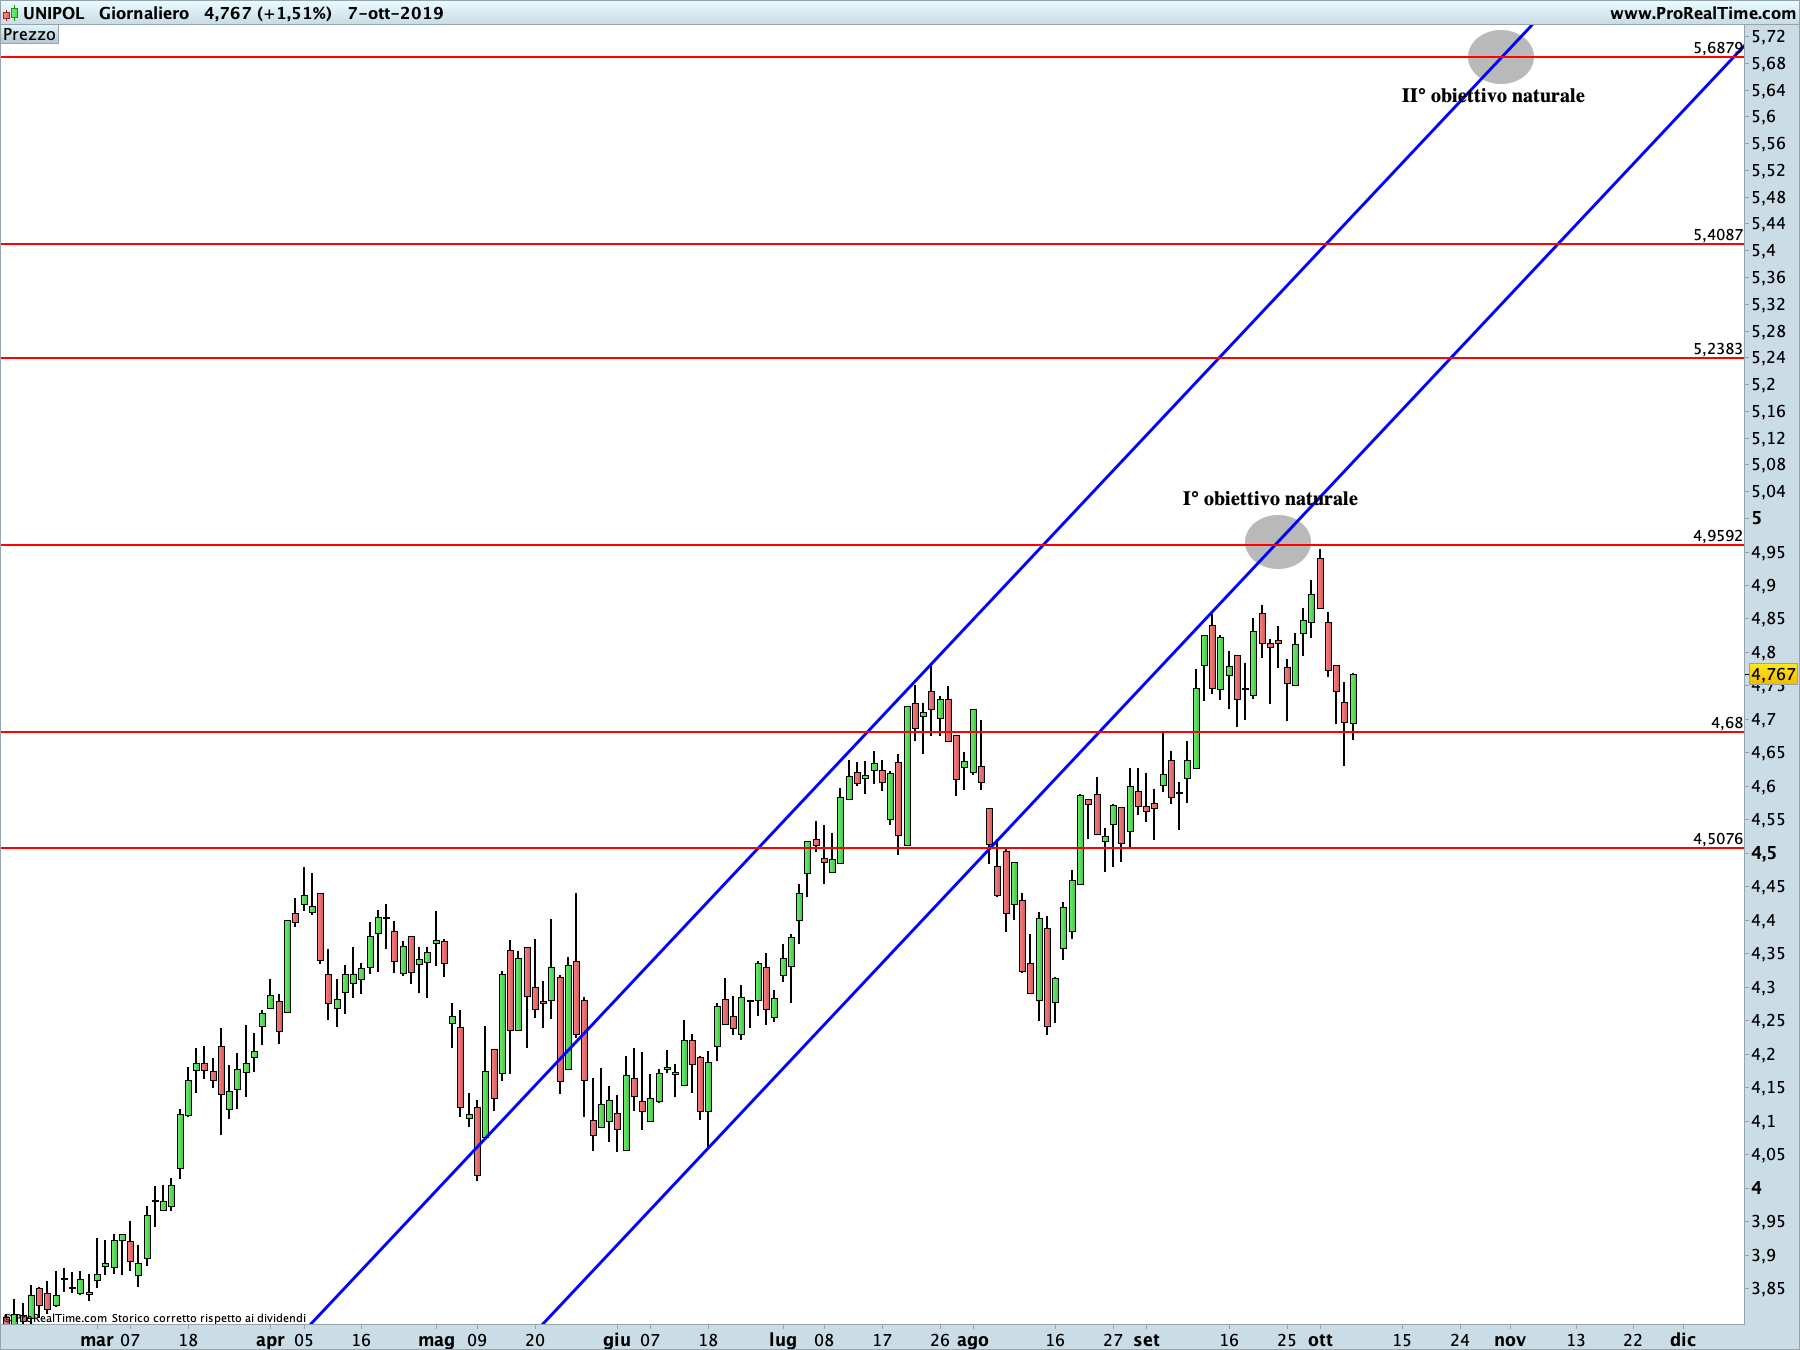Click the 'lug' month label on time axis

782,1340
